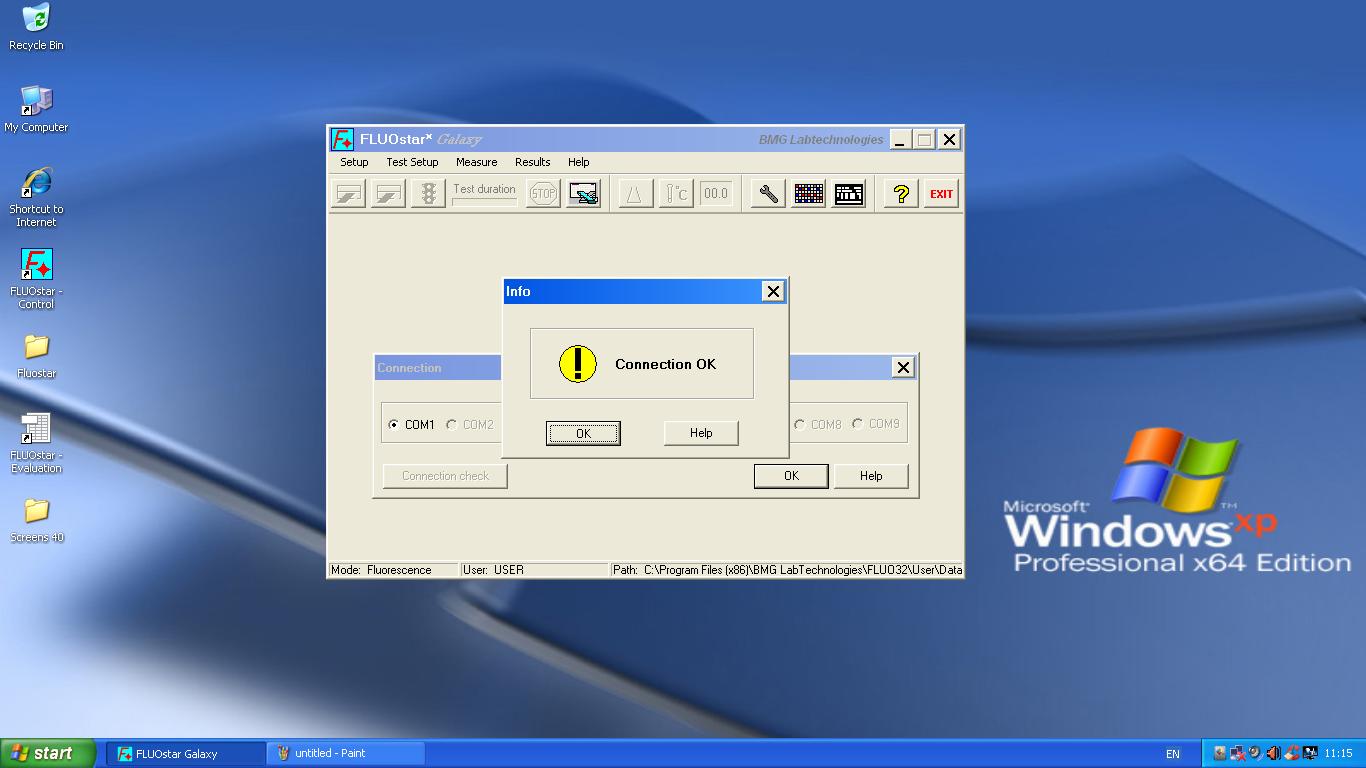Select FLUOstar - Evaluation desktop shortcut
The width and height of the screenshot is (1366, 768).
pyautogui.click(x=36, y=443)
